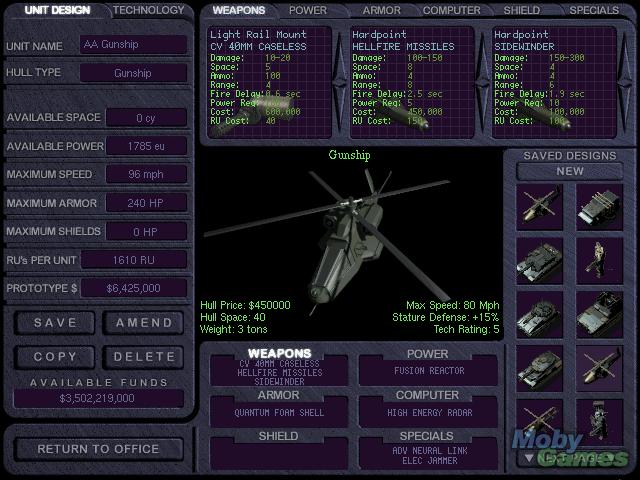Open the Hull Type Gunship selector
The width and height of the screenshot is (640, 480).
coord(133,73)
